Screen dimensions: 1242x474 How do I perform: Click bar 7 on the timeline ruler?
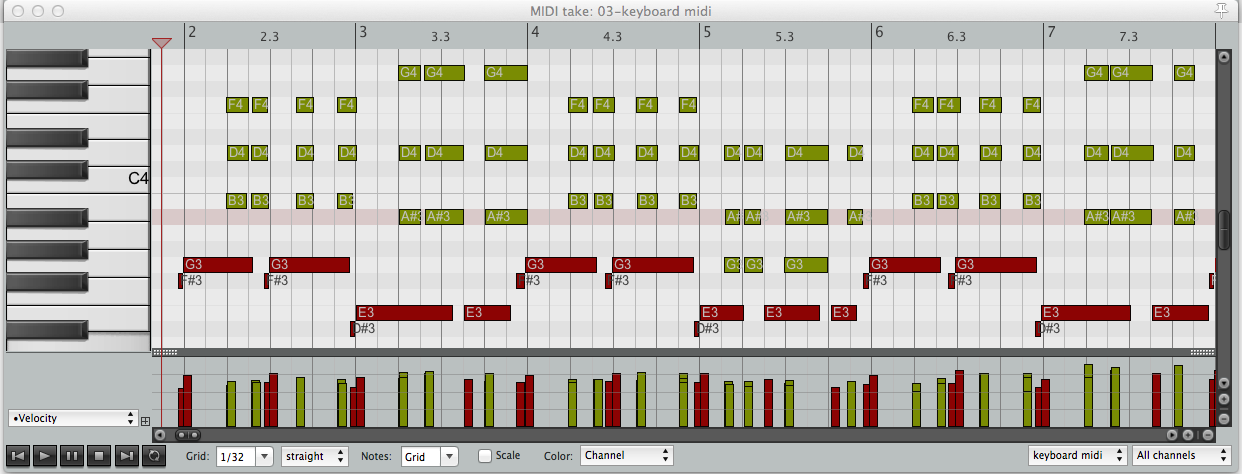click(1051, 32)
